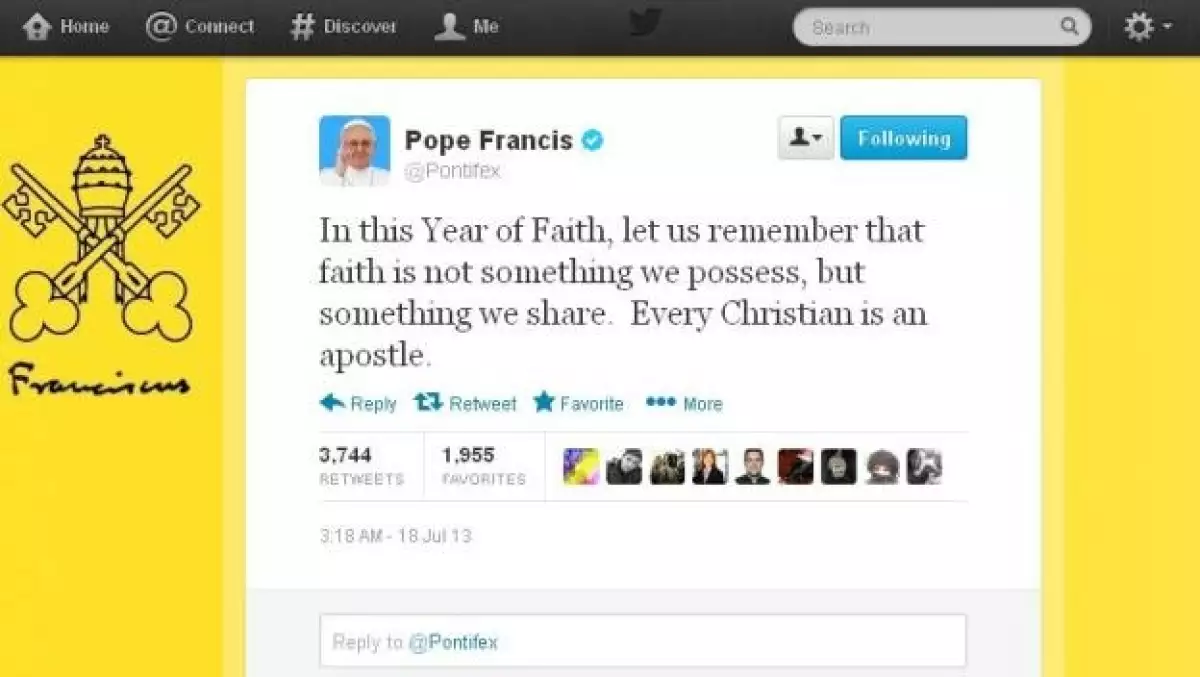Focus the Reply to @Pontifex field
The image size is (1200, 677).
(643, 641)
